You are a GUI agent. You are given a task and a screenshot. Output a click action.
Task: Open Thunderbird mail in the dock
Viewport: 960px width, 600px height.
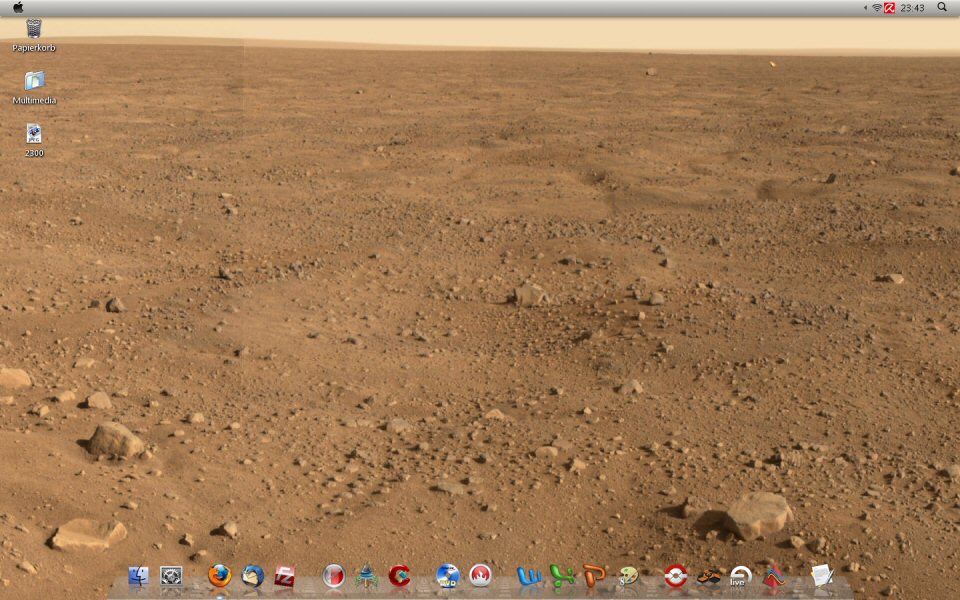[253, 576]
